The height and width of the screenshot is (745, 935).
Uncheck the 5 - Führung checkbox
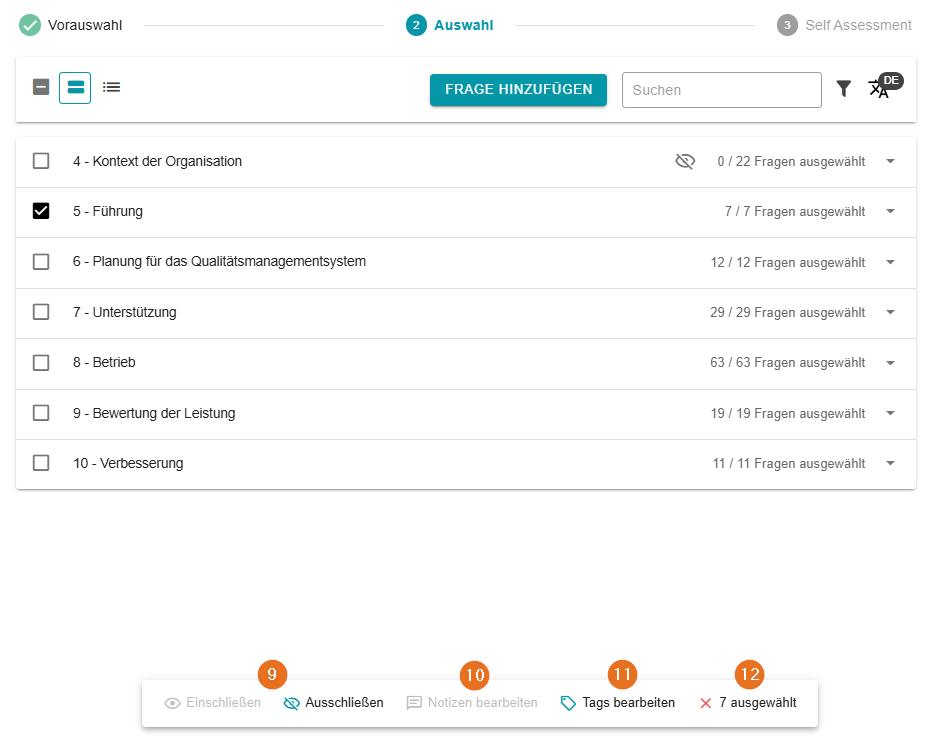tap(41, 211)
